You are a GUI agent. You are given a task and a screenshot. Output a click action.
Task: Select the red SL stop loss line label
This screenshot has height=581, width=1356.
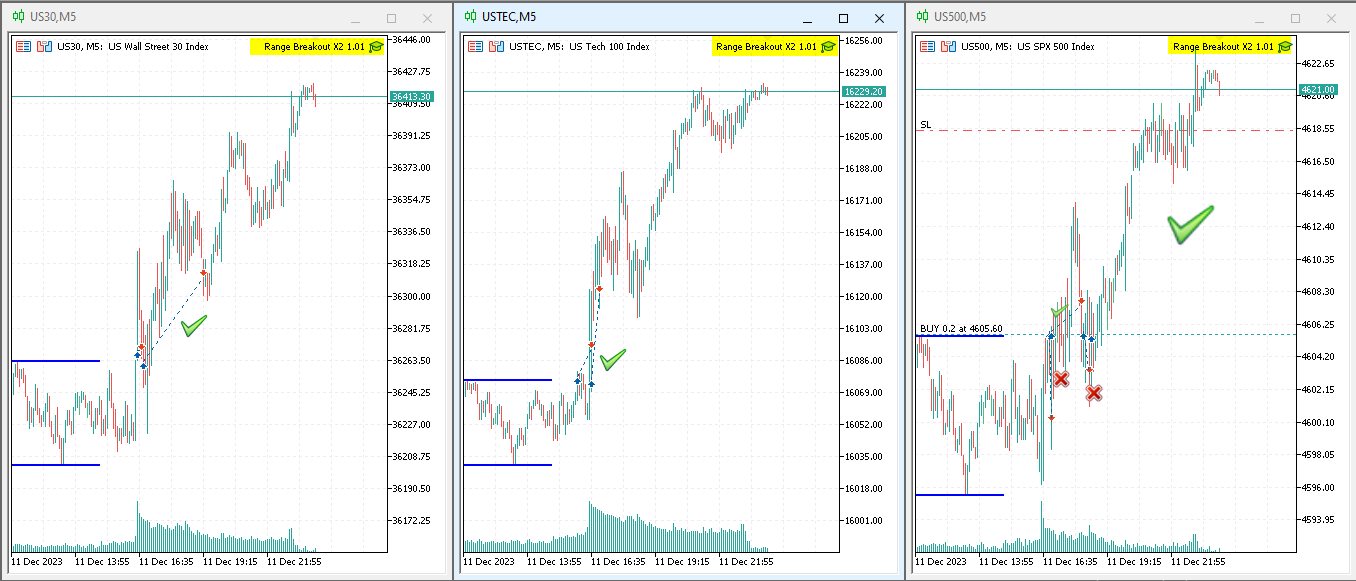[x=925, y=124]
